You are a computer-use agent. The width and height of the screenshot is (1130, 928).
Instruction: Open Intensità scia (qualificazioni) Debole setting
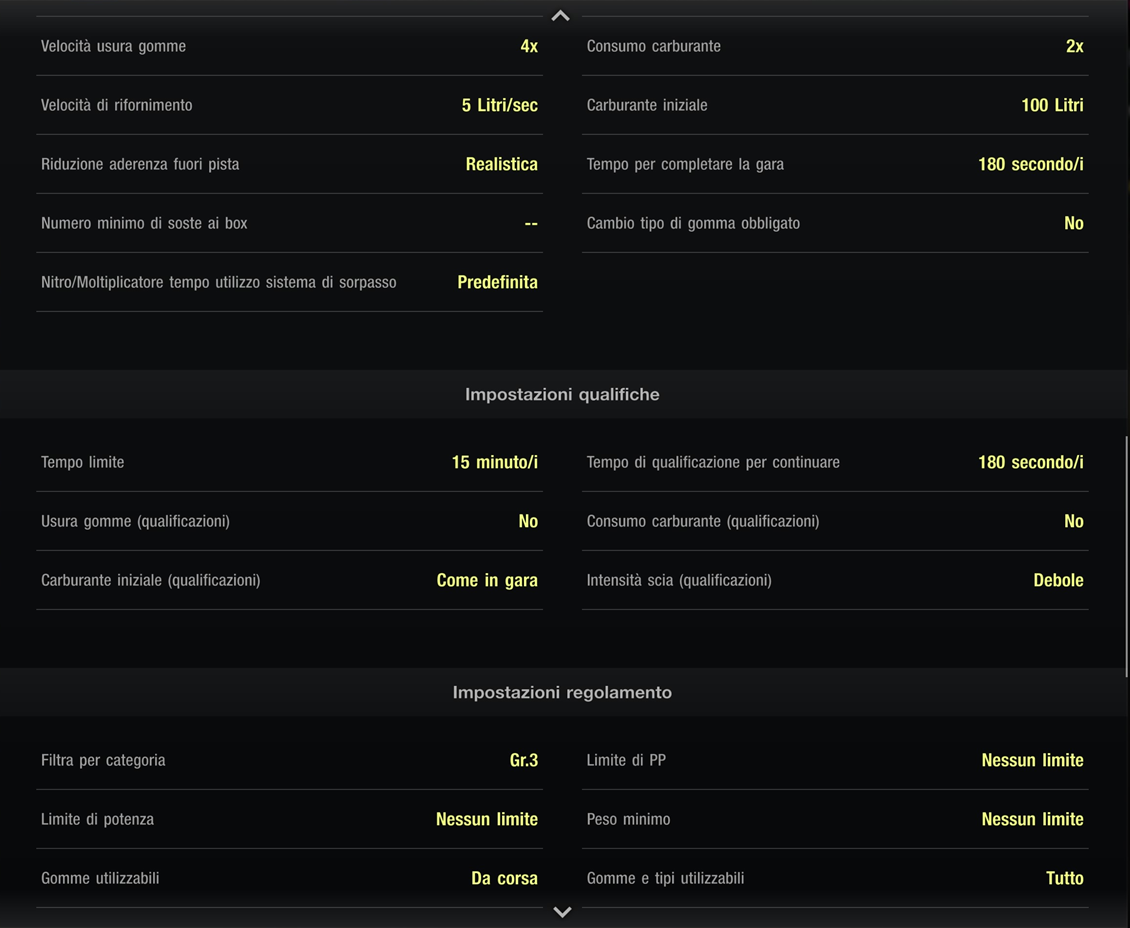[x=835, y=580]
